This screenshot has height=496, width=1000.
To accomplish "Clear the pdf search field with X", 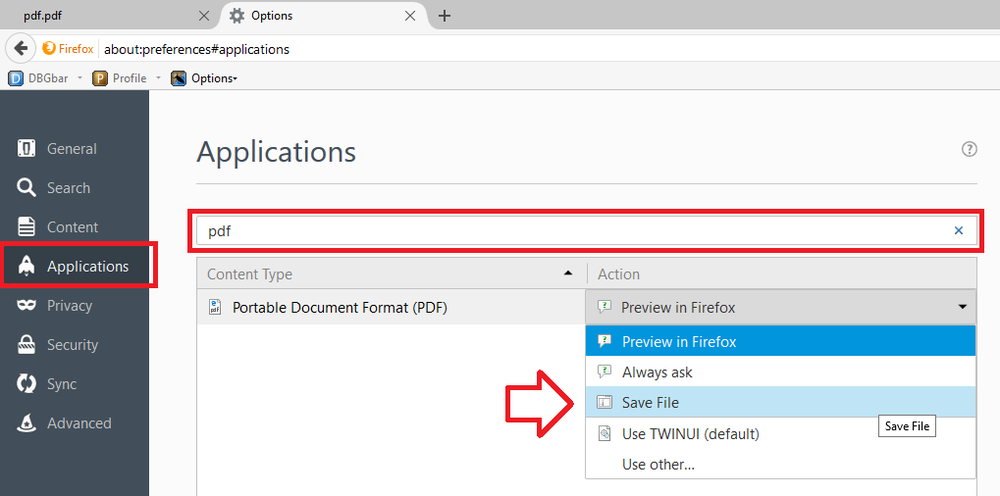I will [958, 231].
